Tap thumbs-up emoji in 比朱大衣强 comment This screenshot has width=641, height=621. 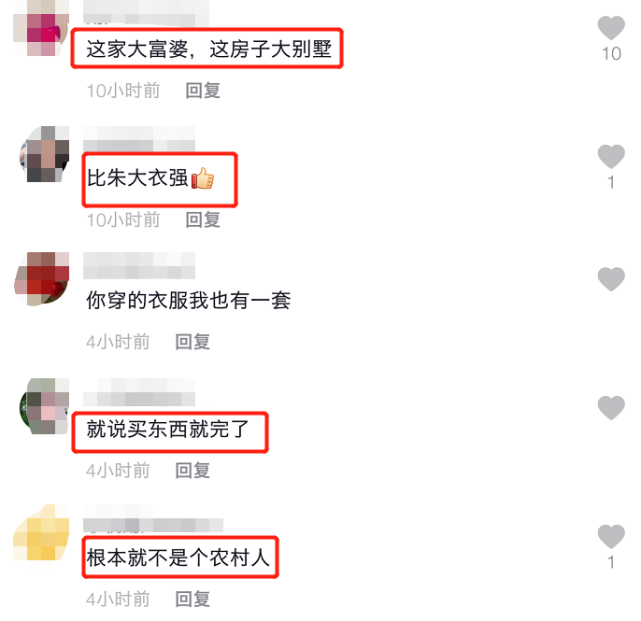pos(202,178)
